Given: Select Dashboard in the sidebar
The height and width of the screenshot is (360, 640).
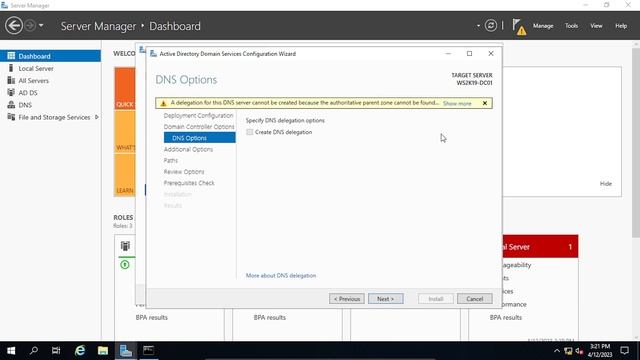Looking at the screenshot, I should (x=50, y=56).
